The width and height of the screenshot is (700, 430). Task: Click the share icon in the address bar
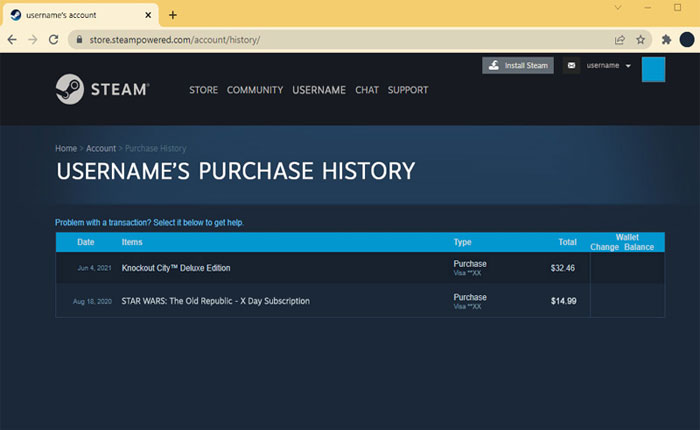(x=620, y=40)
